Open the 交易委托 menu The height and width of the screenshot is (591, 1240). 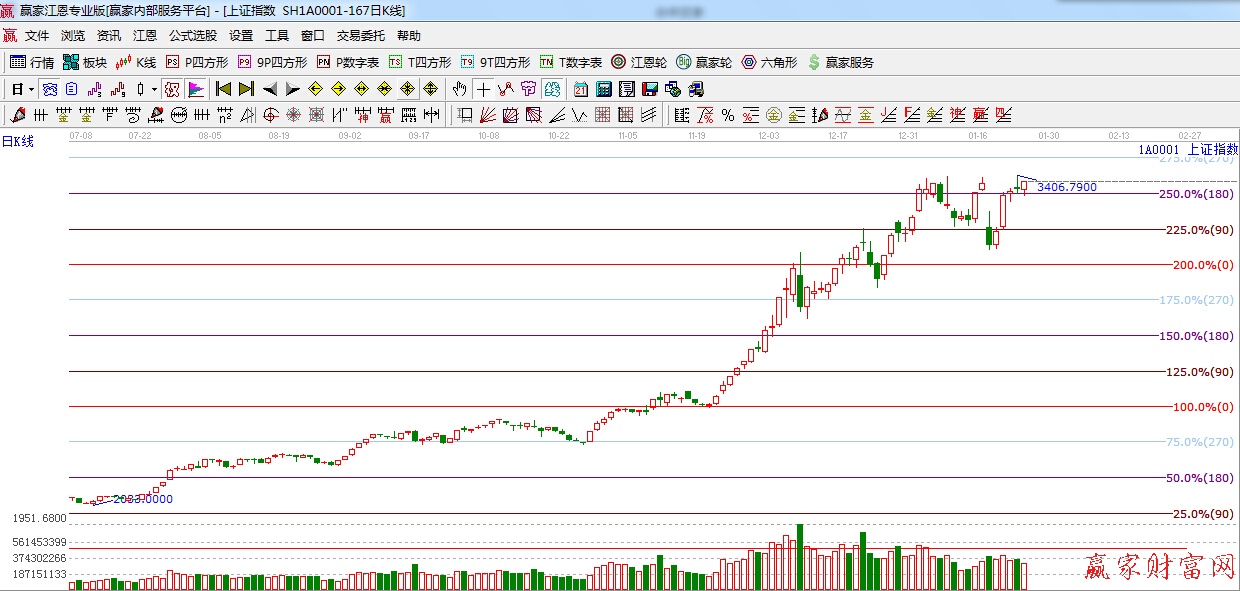(x=360, y=36)
